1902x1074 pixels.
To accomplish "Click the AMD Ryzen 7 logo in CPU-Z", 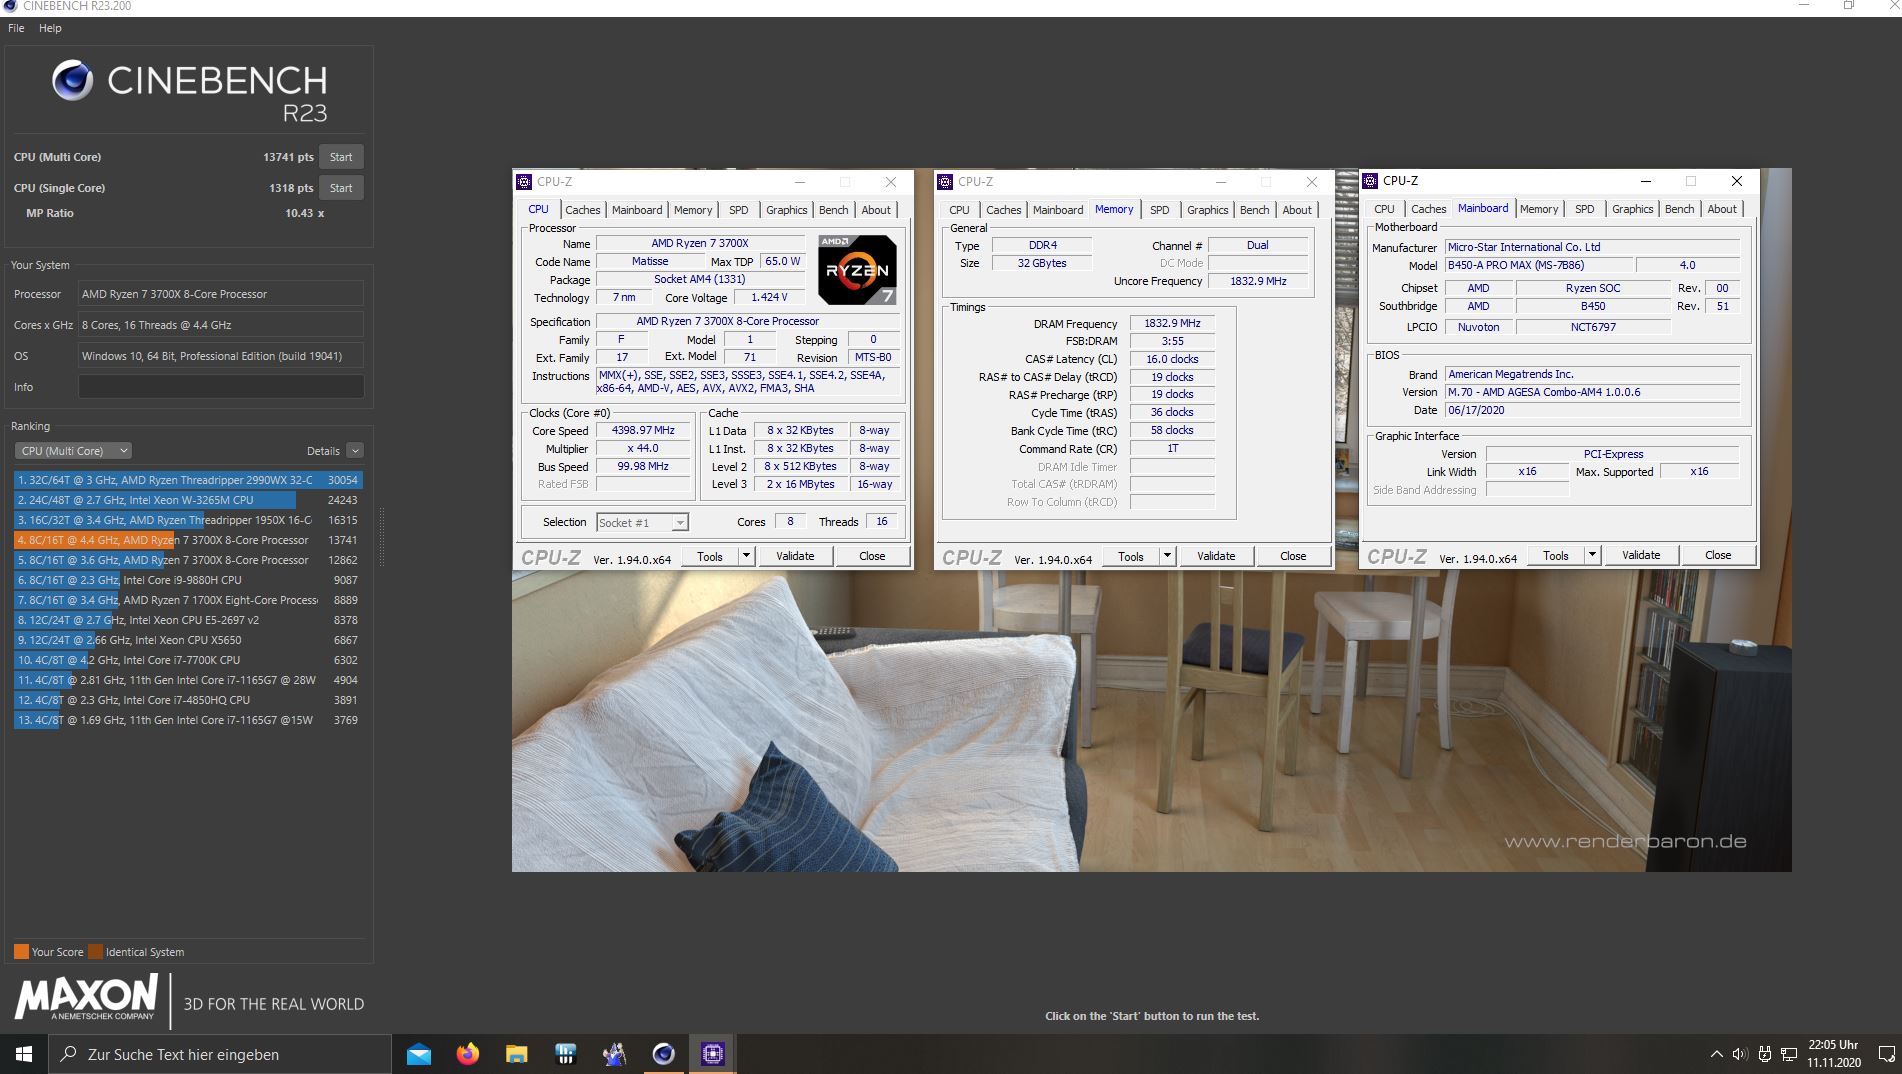I will [x=857, y=270].
